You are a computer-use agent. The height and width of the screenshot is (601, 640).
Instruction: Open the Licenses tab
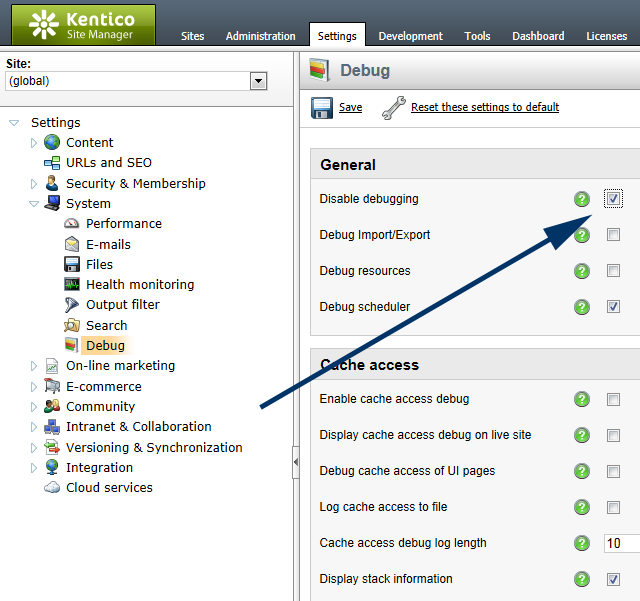pyautogui.click(x=607, y=36)
